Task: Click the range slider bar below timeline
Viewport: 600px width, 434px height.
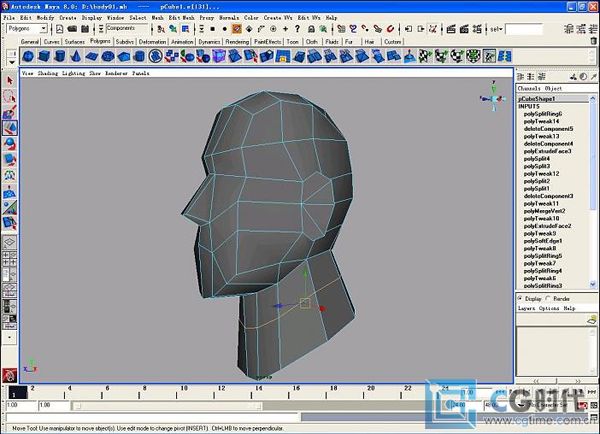Action: click(x=168, y=406)
